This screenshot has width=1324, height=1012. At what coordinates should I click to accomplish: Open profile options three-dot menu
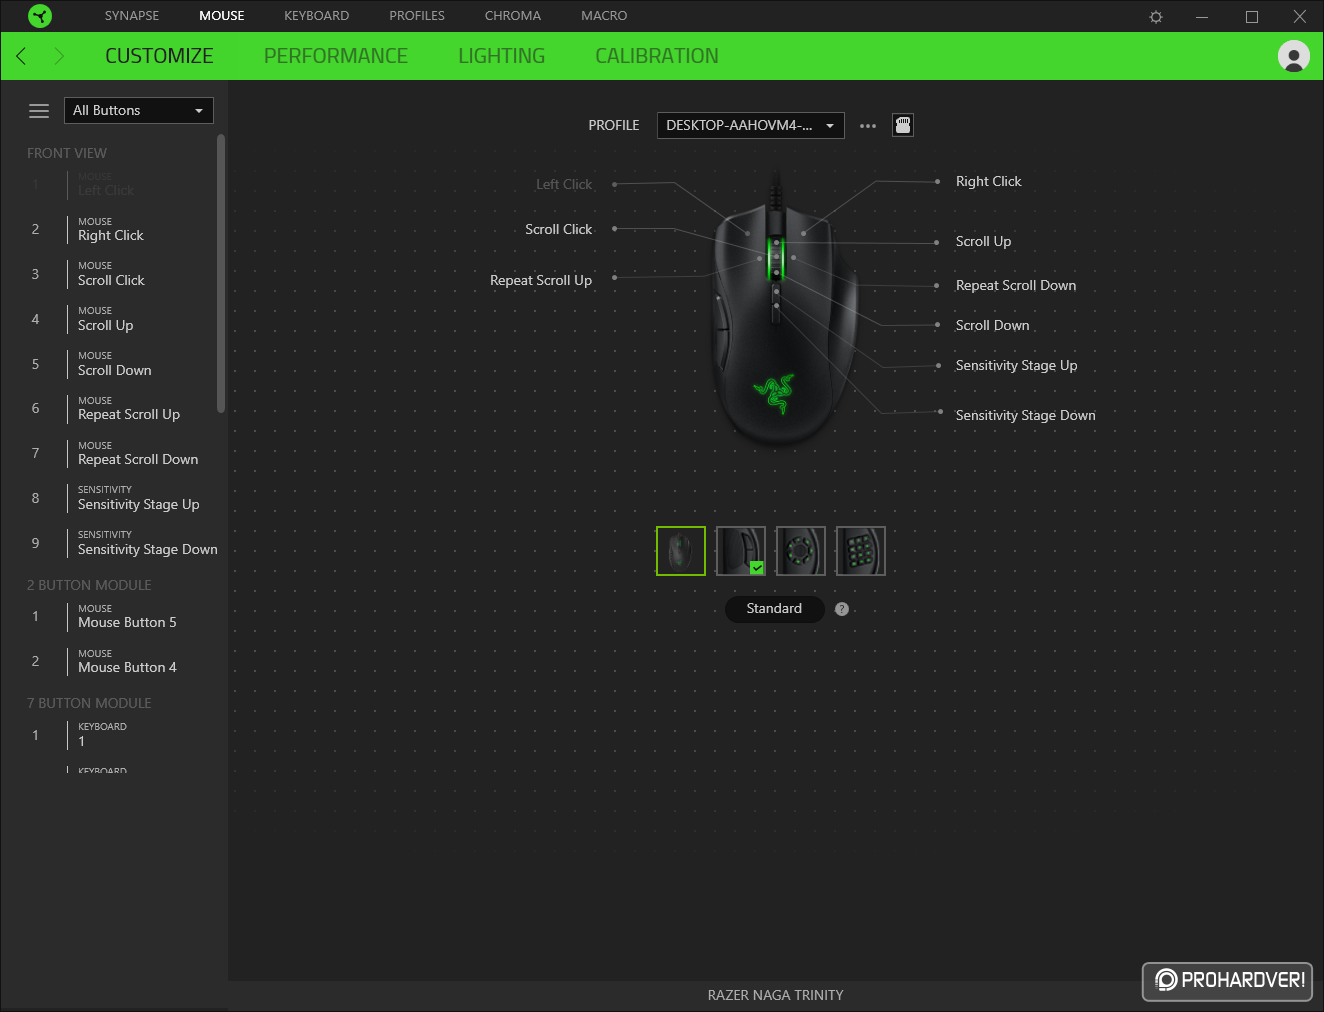[x=868, y=126]
